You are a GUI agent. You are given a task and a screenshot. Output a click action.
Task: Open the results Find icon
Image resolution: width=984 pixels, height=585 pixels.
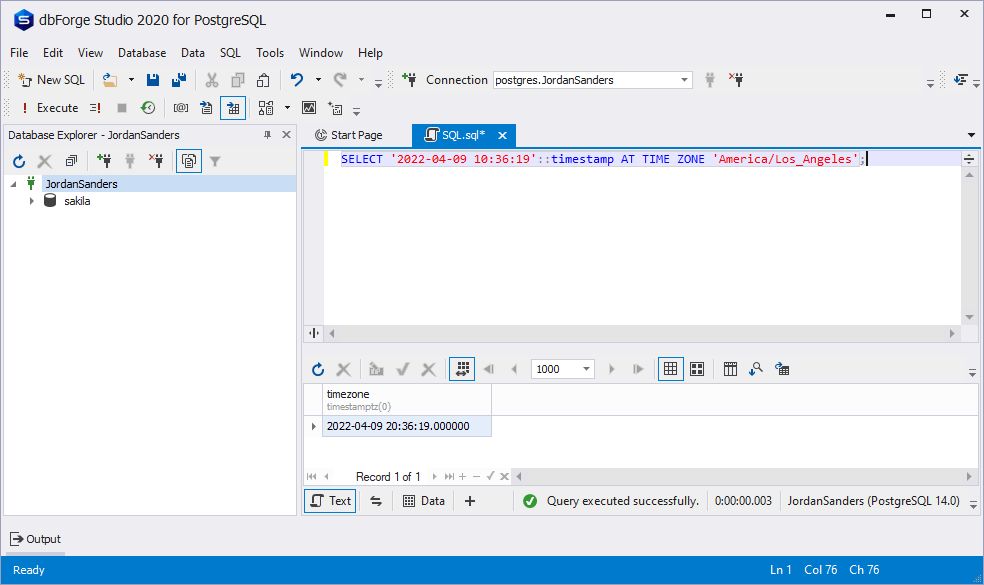pyautogui.click(x=757, y=369)
